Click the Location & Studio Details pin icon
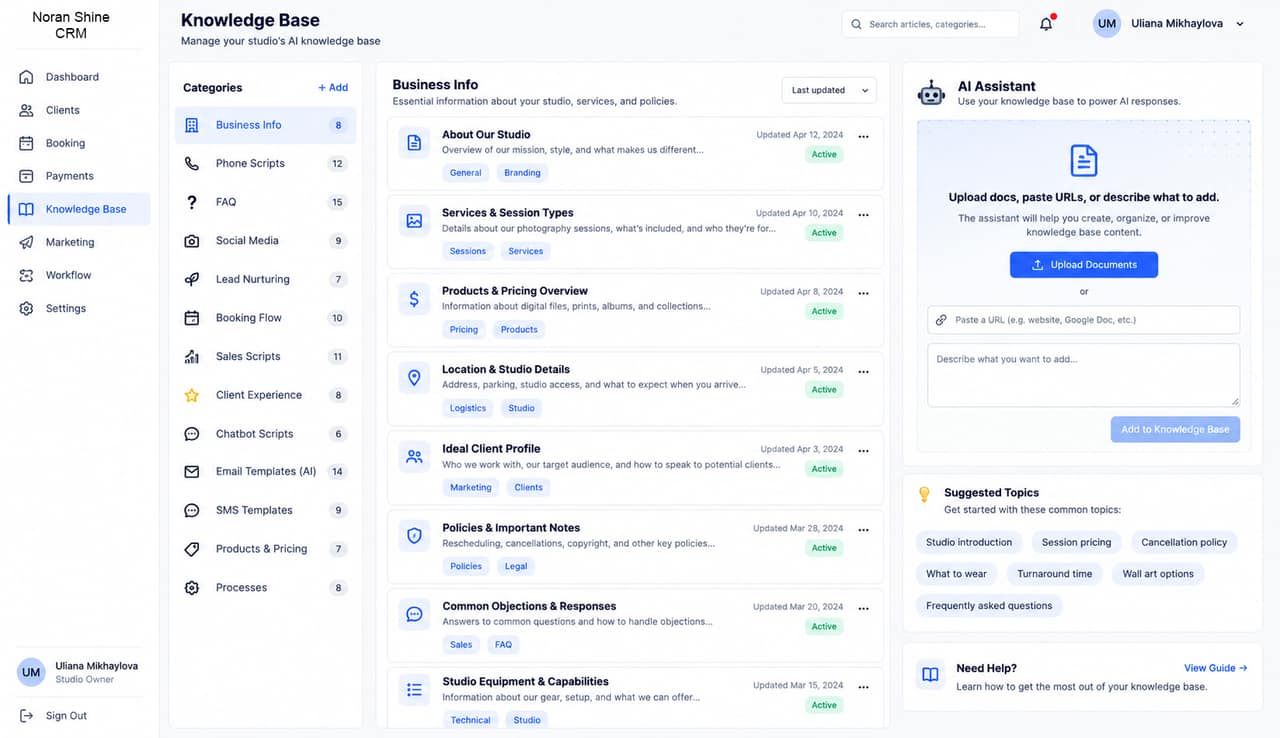This screenshot has width=1280, height=738. 414,378
